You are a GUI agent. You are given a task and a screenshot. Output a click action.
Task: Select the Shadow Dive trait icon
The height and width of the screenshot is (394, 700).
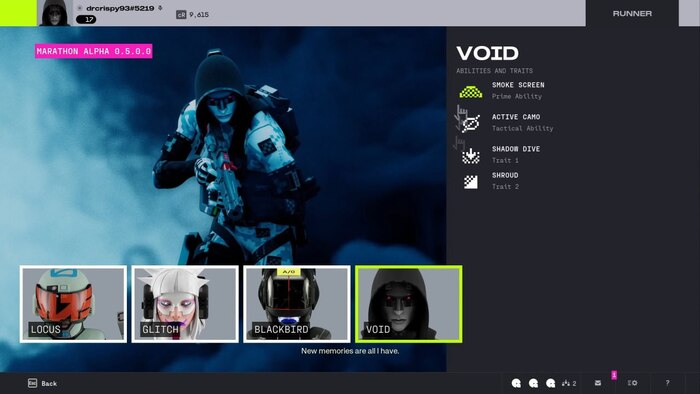471,155
